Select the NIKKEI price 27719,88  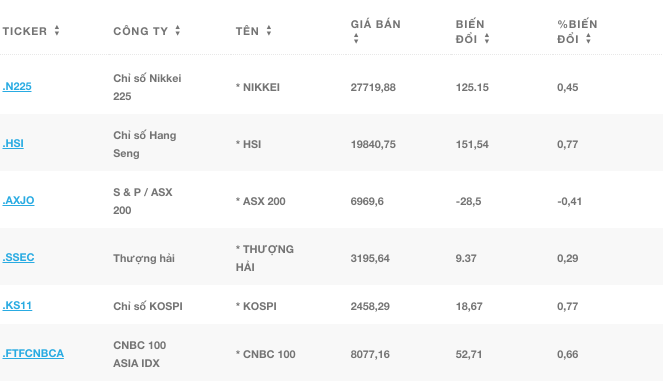coord(373,87)
